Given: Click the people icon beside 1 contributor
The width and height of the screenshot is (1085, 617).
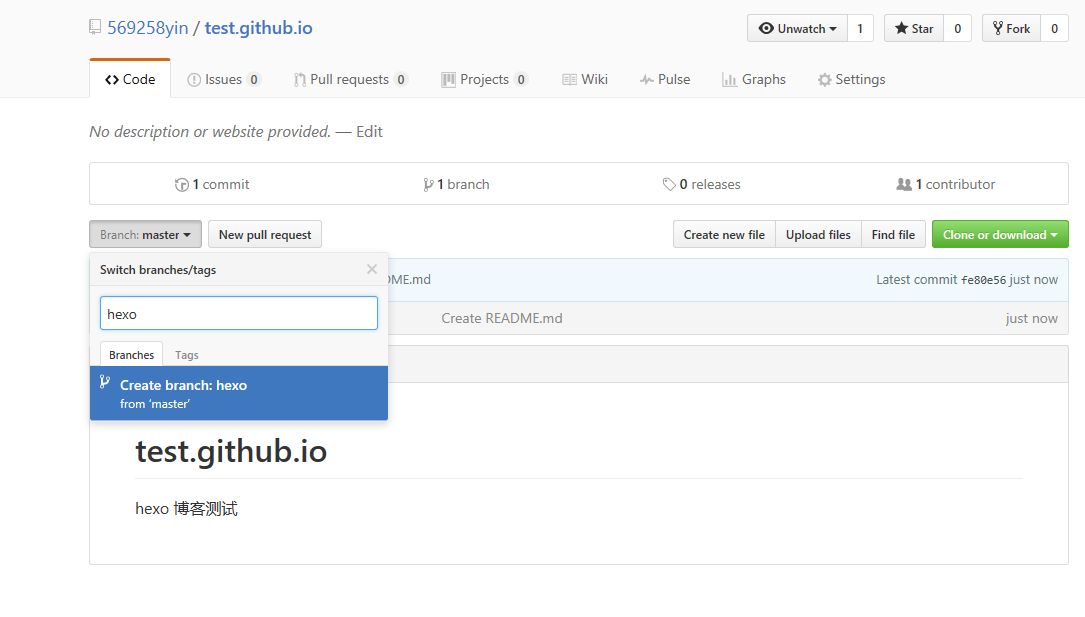Looking at the screenshot, I should point(904,185).
